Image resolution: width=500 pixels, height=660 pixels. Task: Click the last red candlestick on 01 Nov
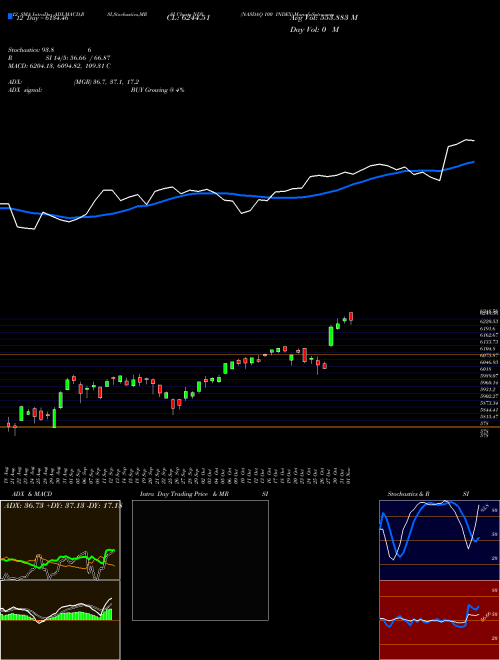(x=351, y=317)
